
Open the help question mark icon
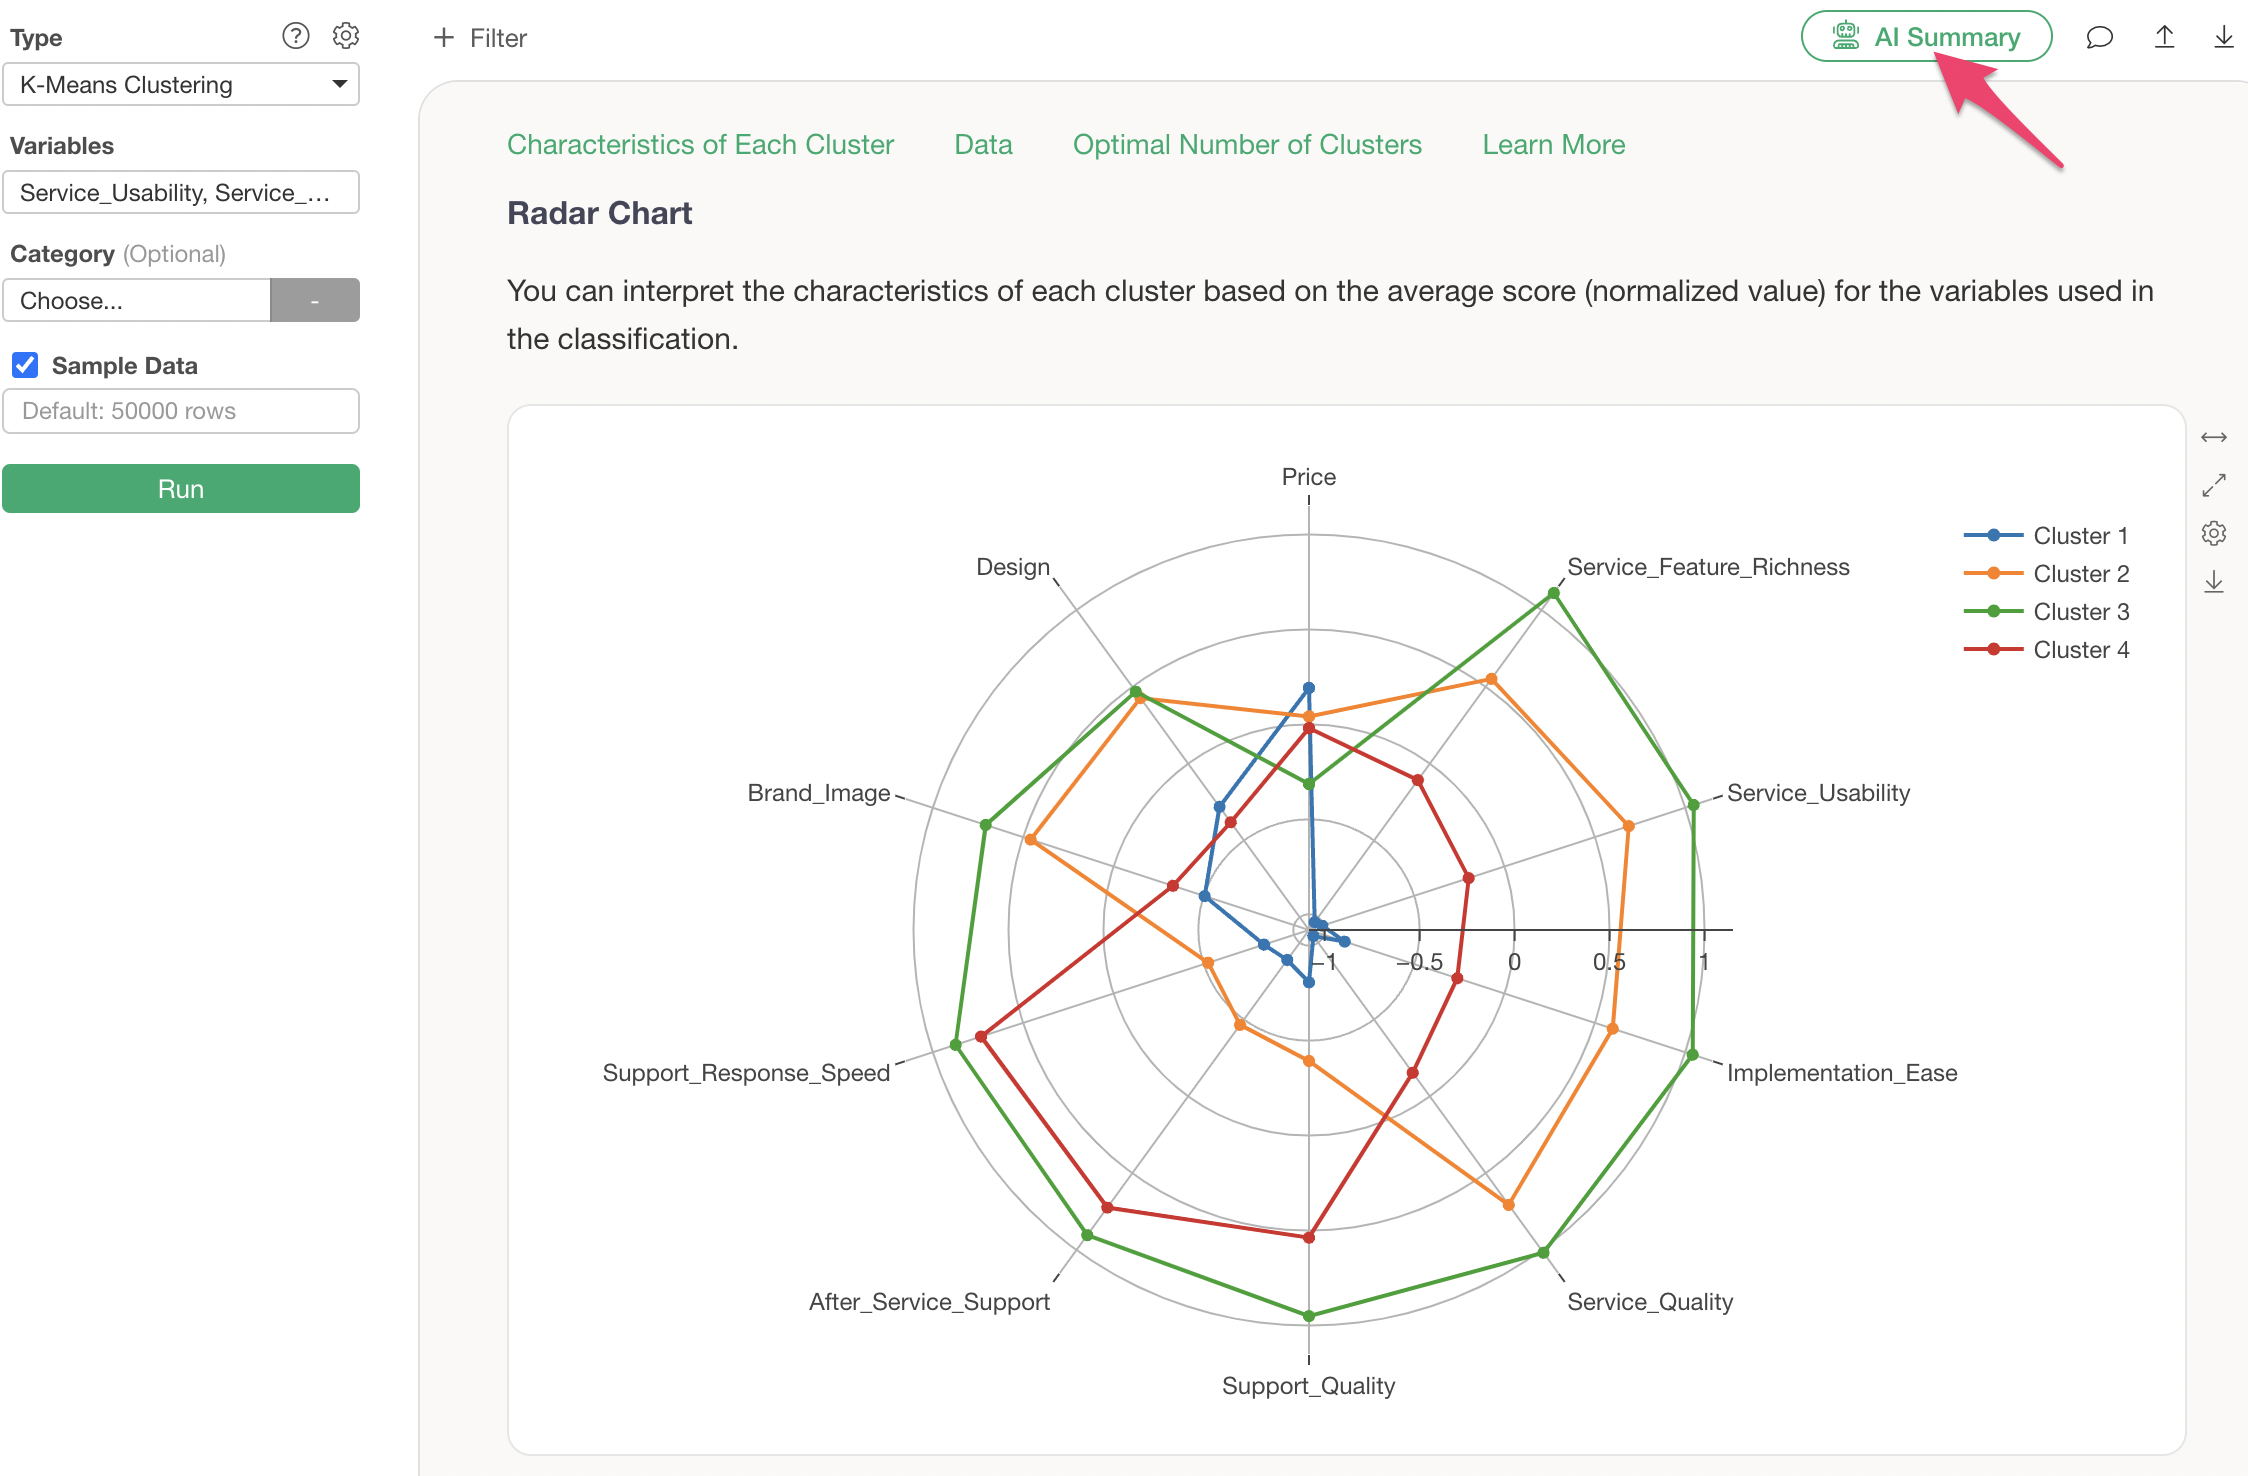coord(295,36)
